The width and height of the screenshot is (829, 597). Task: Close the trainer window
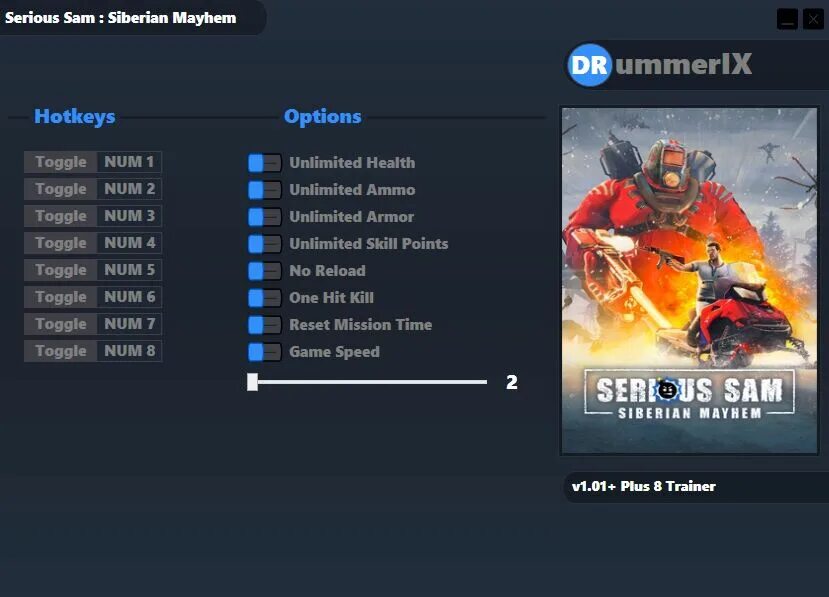[x=813, y=20]
